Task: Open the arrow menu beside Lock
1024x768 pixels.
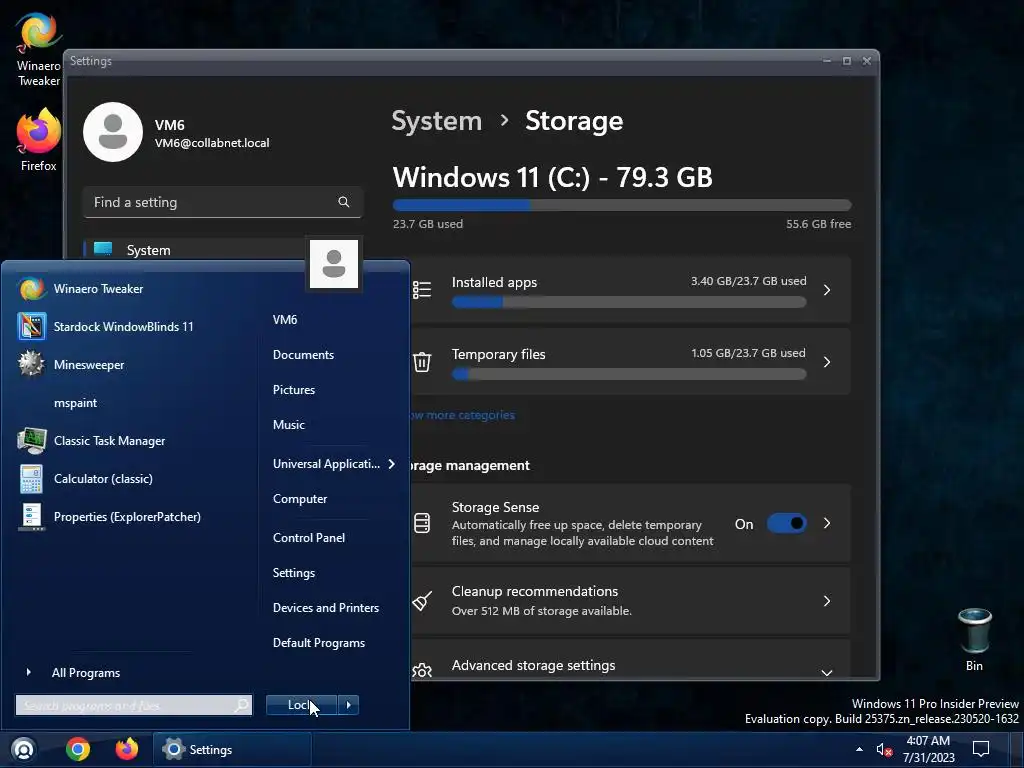Action: point(349,705)
